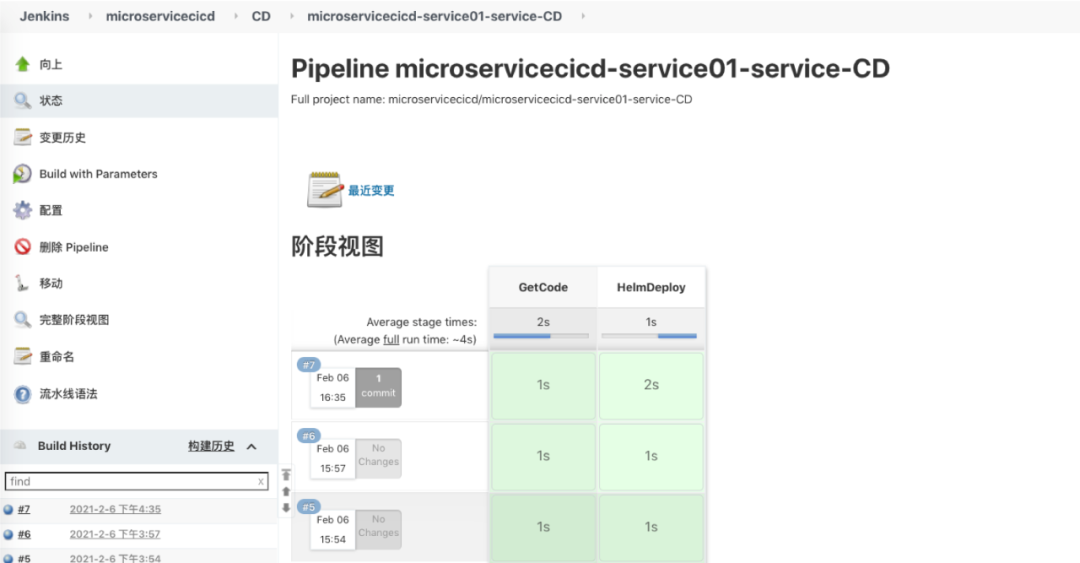1080x563 pixels.
Task: Click the gear icon beside 配置
Action: coord(22,210)
